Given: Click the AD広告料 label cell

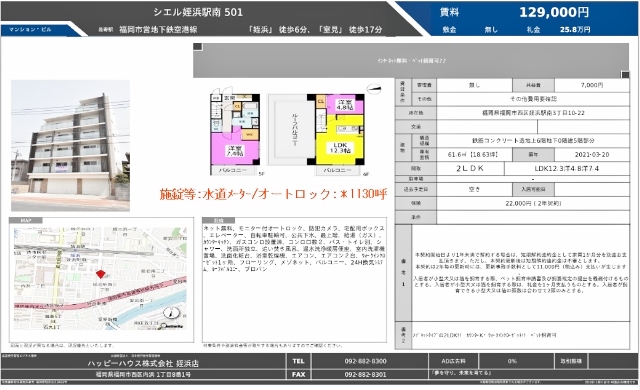Looking at the screenshot, I should click(453, 361).
